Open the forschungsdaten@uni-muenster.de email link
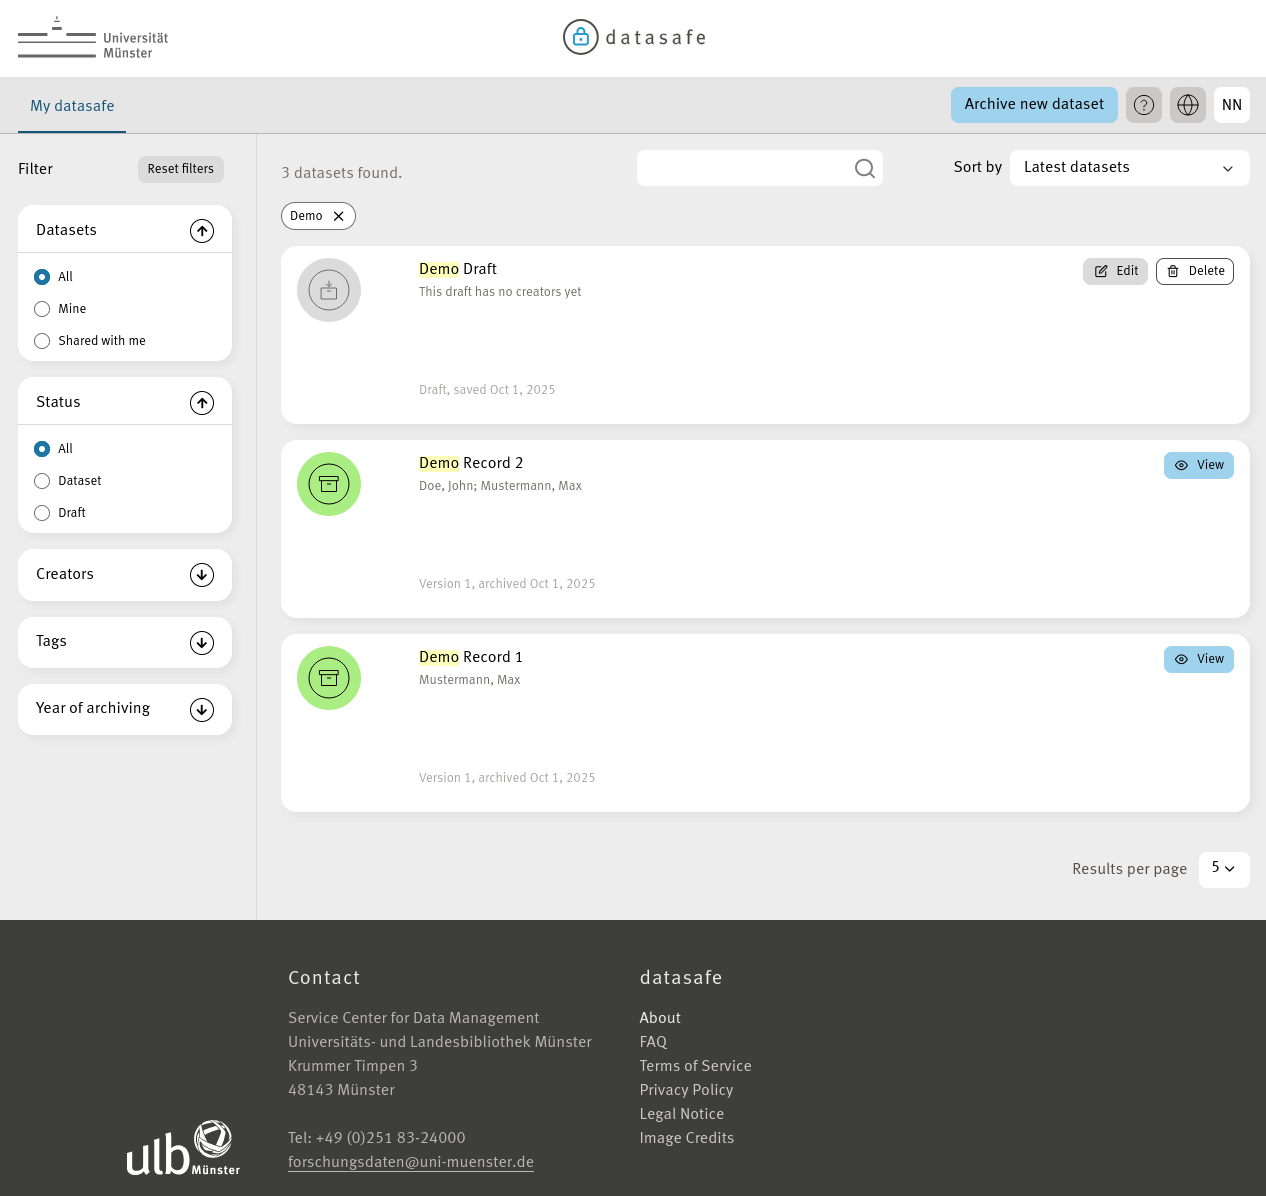This screenshot has width=1266, height=1196. pos(410,1163)
